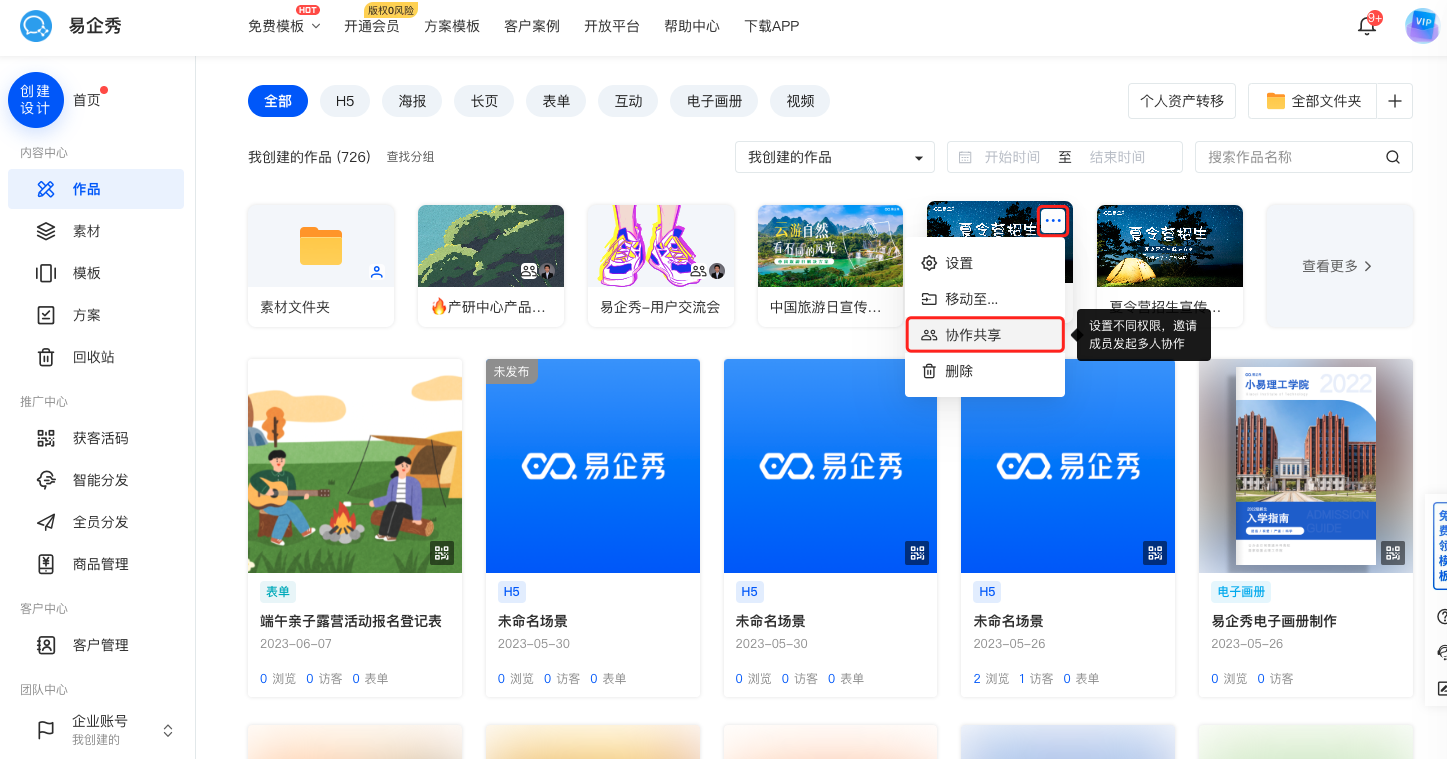Select the H5 filter tab

345,101
